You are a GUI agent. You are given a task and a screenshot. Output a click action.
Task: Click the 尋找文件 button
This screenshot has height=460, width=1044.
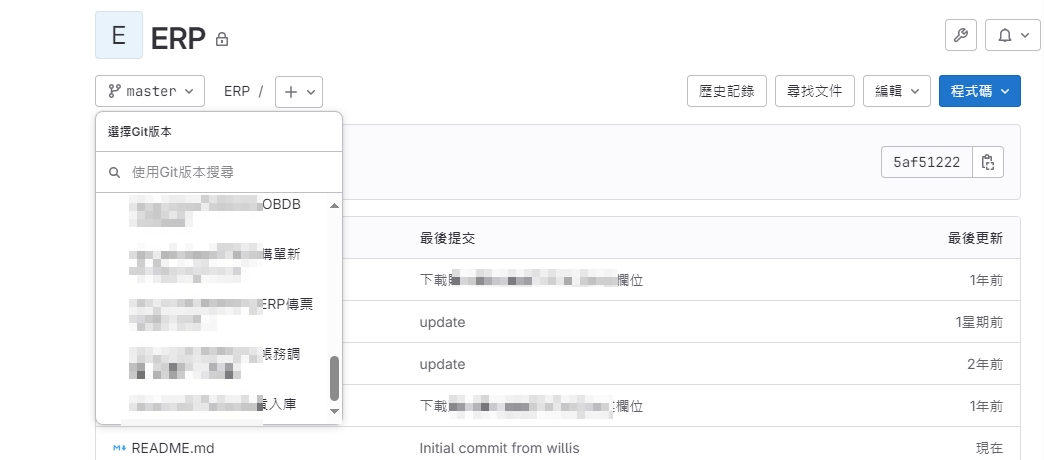(815, 91)
